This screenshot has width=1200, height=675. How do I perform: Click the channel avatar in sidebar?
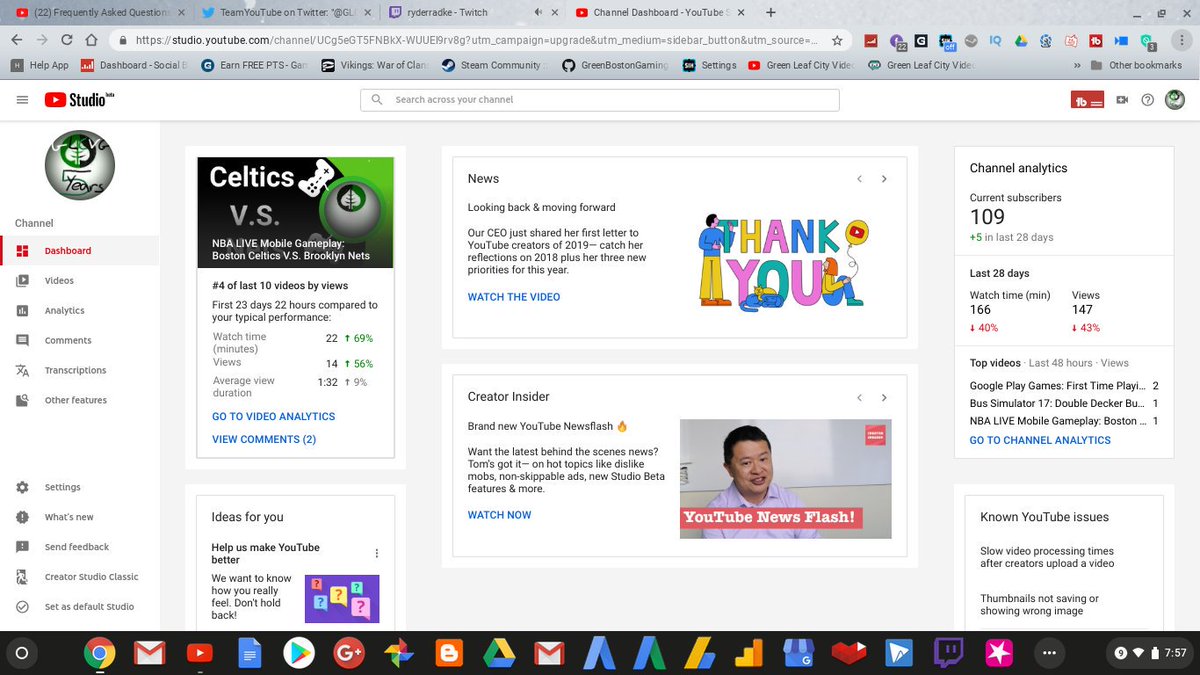tap(80, 165)
